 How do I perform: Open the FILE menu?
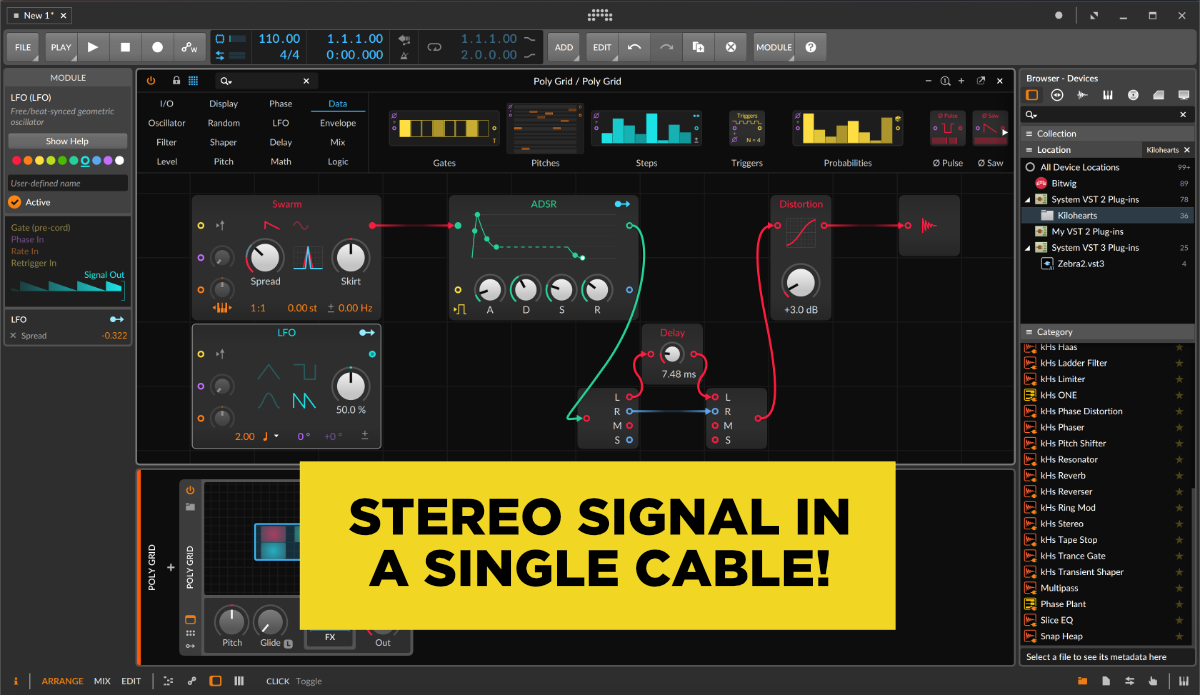(x=23, y=47)
